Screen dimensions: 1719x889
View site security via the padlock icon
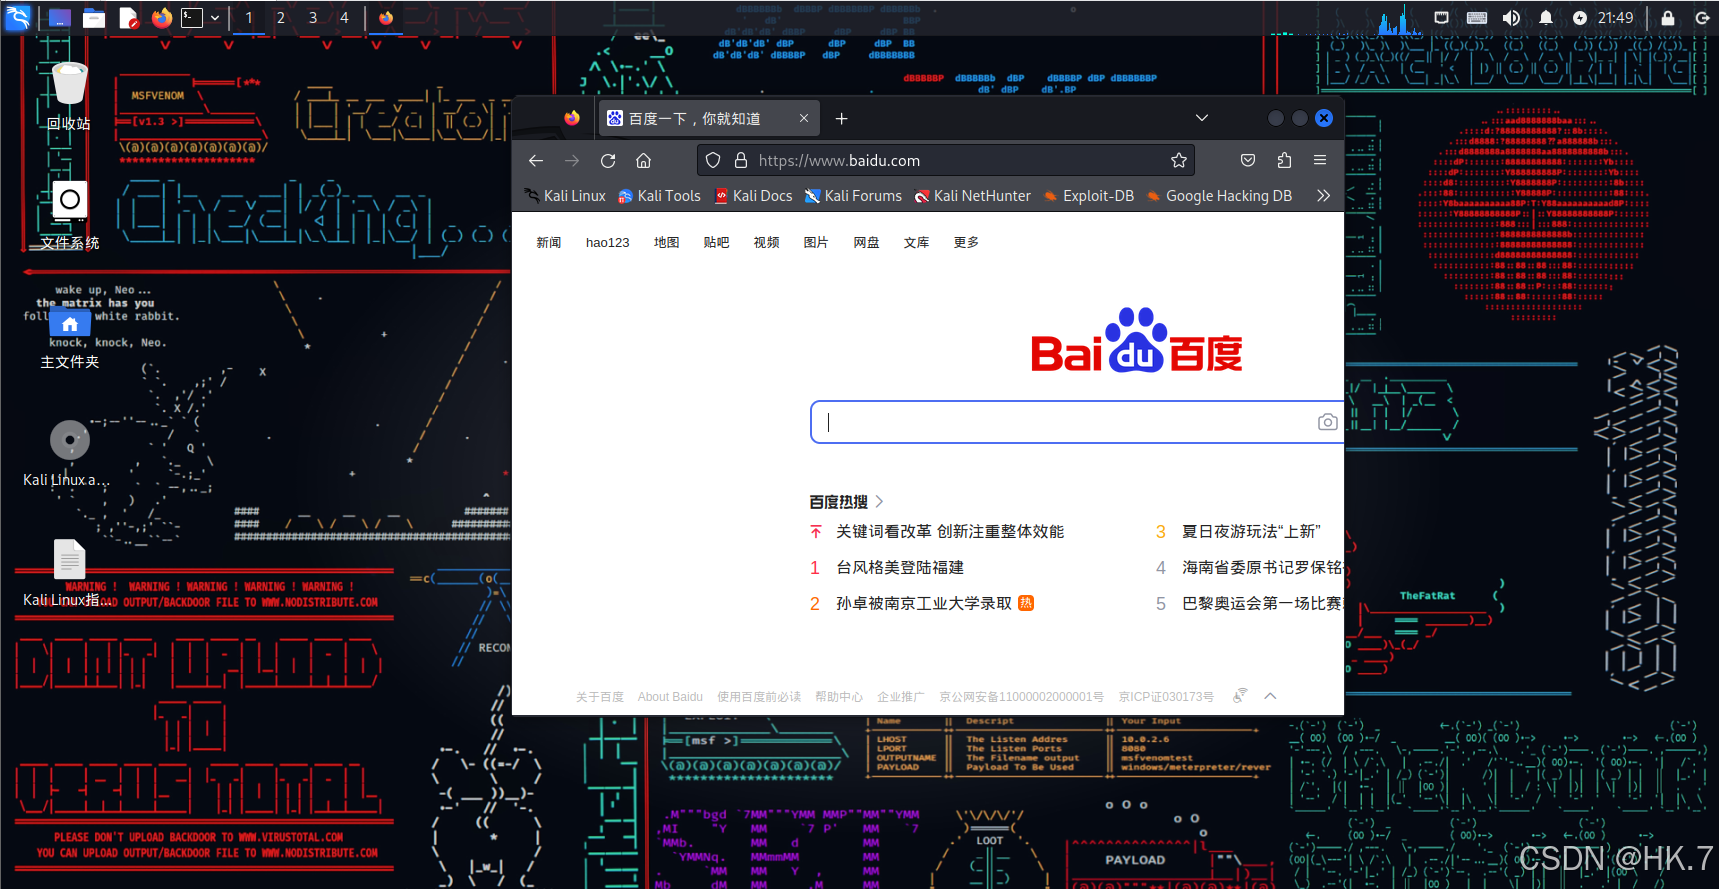(741, 160)
